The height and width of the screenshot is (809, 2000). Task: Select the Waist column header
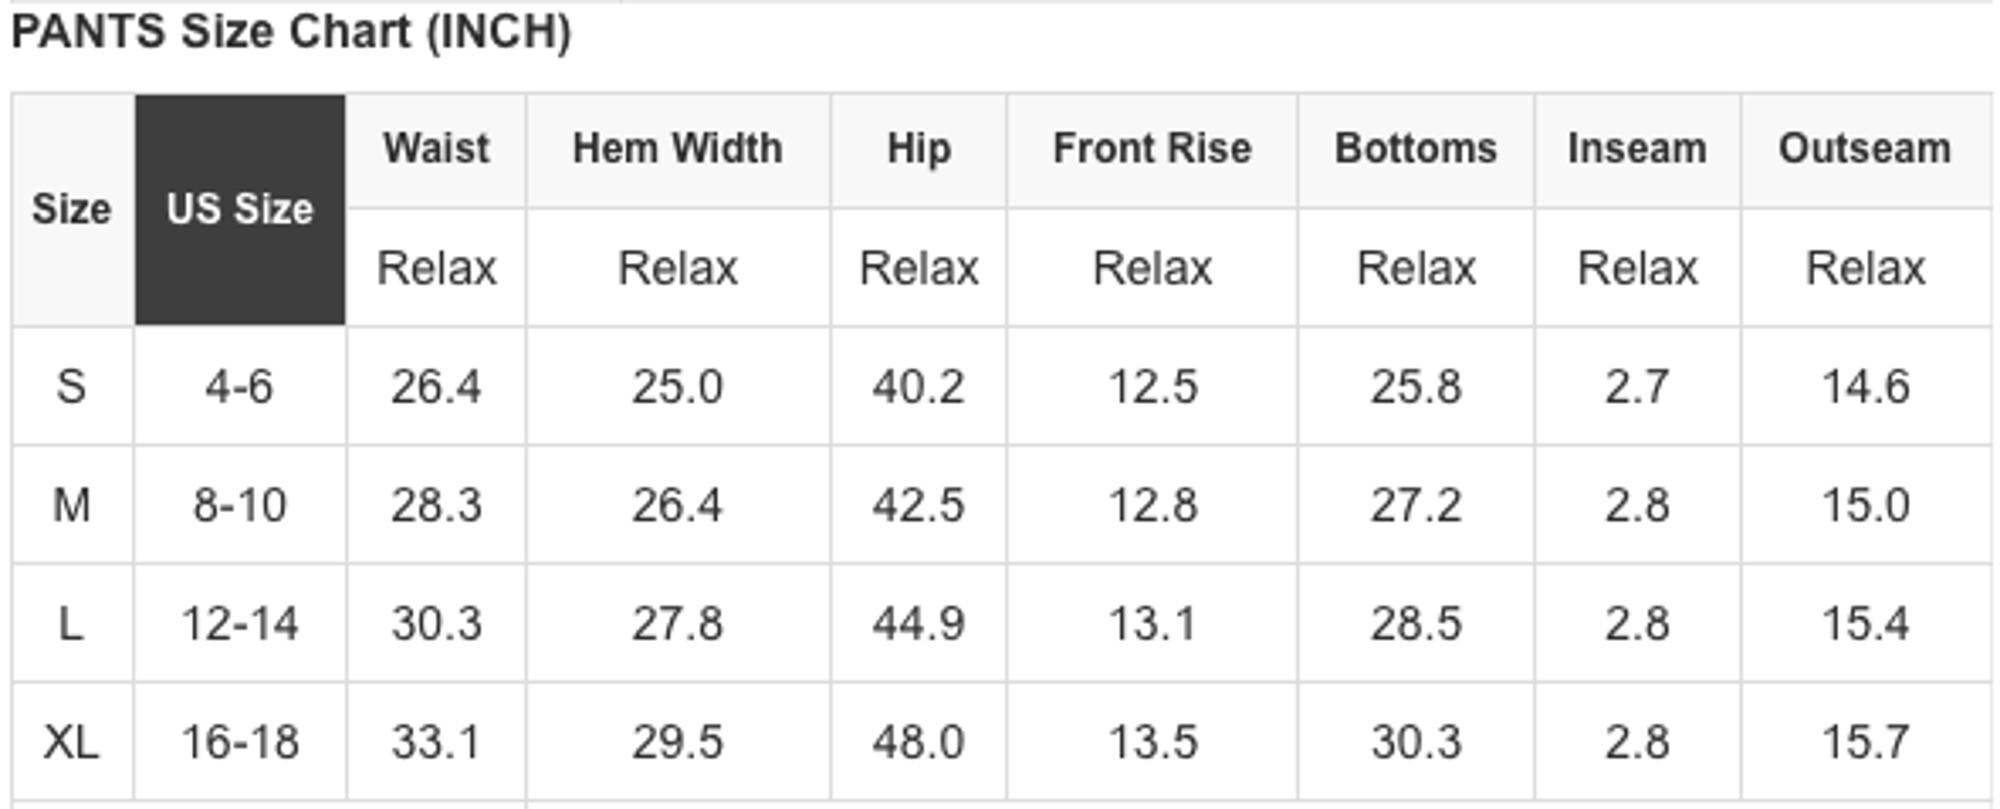pyautogui.click(x=436, y=149)
